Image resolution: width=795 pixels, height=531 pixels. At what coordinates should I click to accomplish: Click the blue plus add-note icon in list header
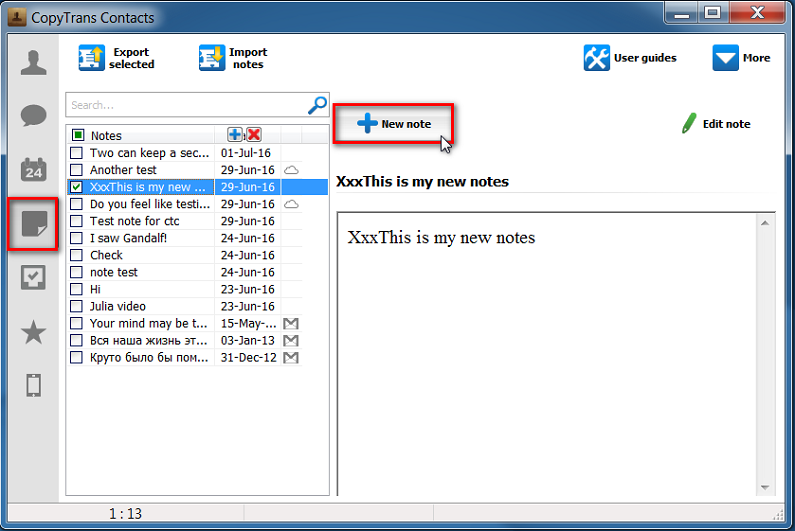[x=235, y=134]
